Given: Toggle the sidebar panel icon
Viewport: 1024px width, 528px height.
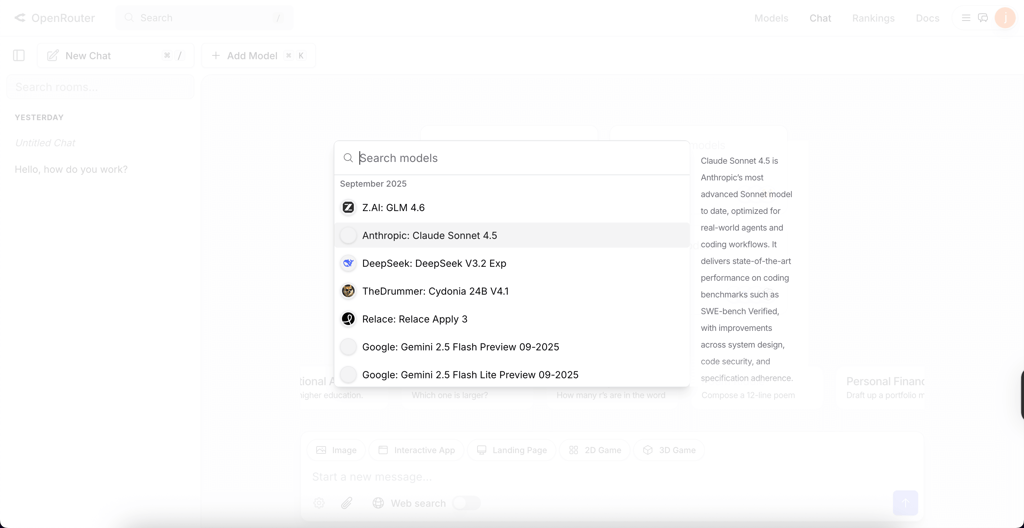Looking at the screenshot, I should 19,56.
